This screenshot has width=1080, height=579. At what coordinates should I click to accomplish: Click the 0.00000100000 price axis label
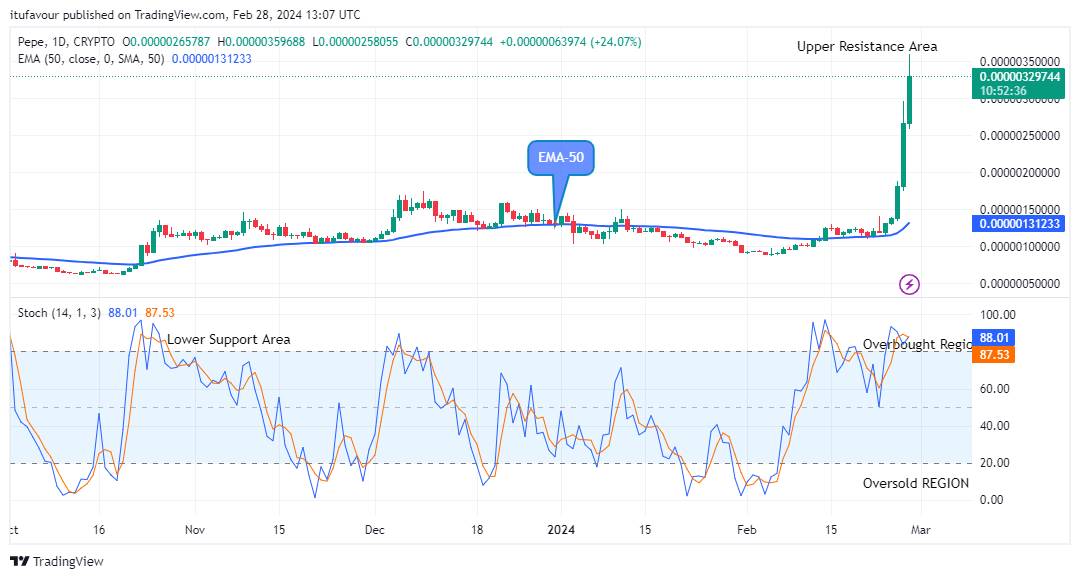(x=1019, y=246)
